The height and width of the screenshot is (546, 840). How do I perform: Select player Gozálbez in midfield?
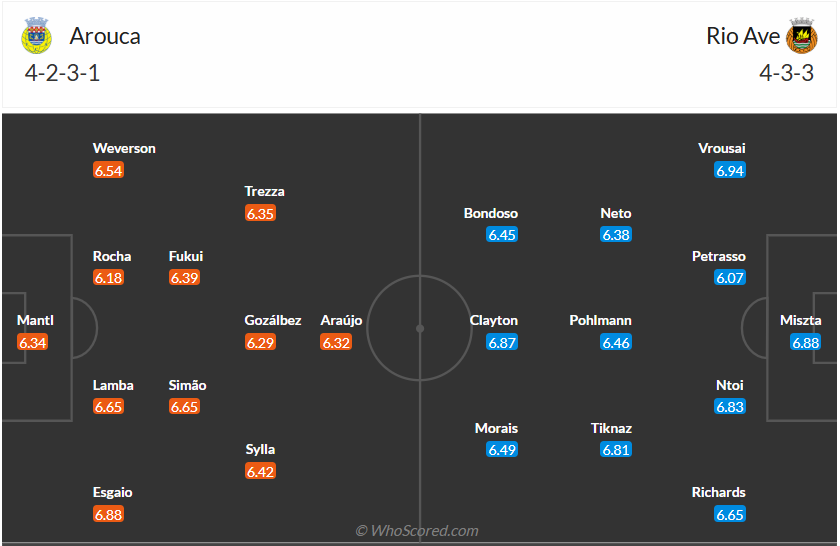pos(273,321)
